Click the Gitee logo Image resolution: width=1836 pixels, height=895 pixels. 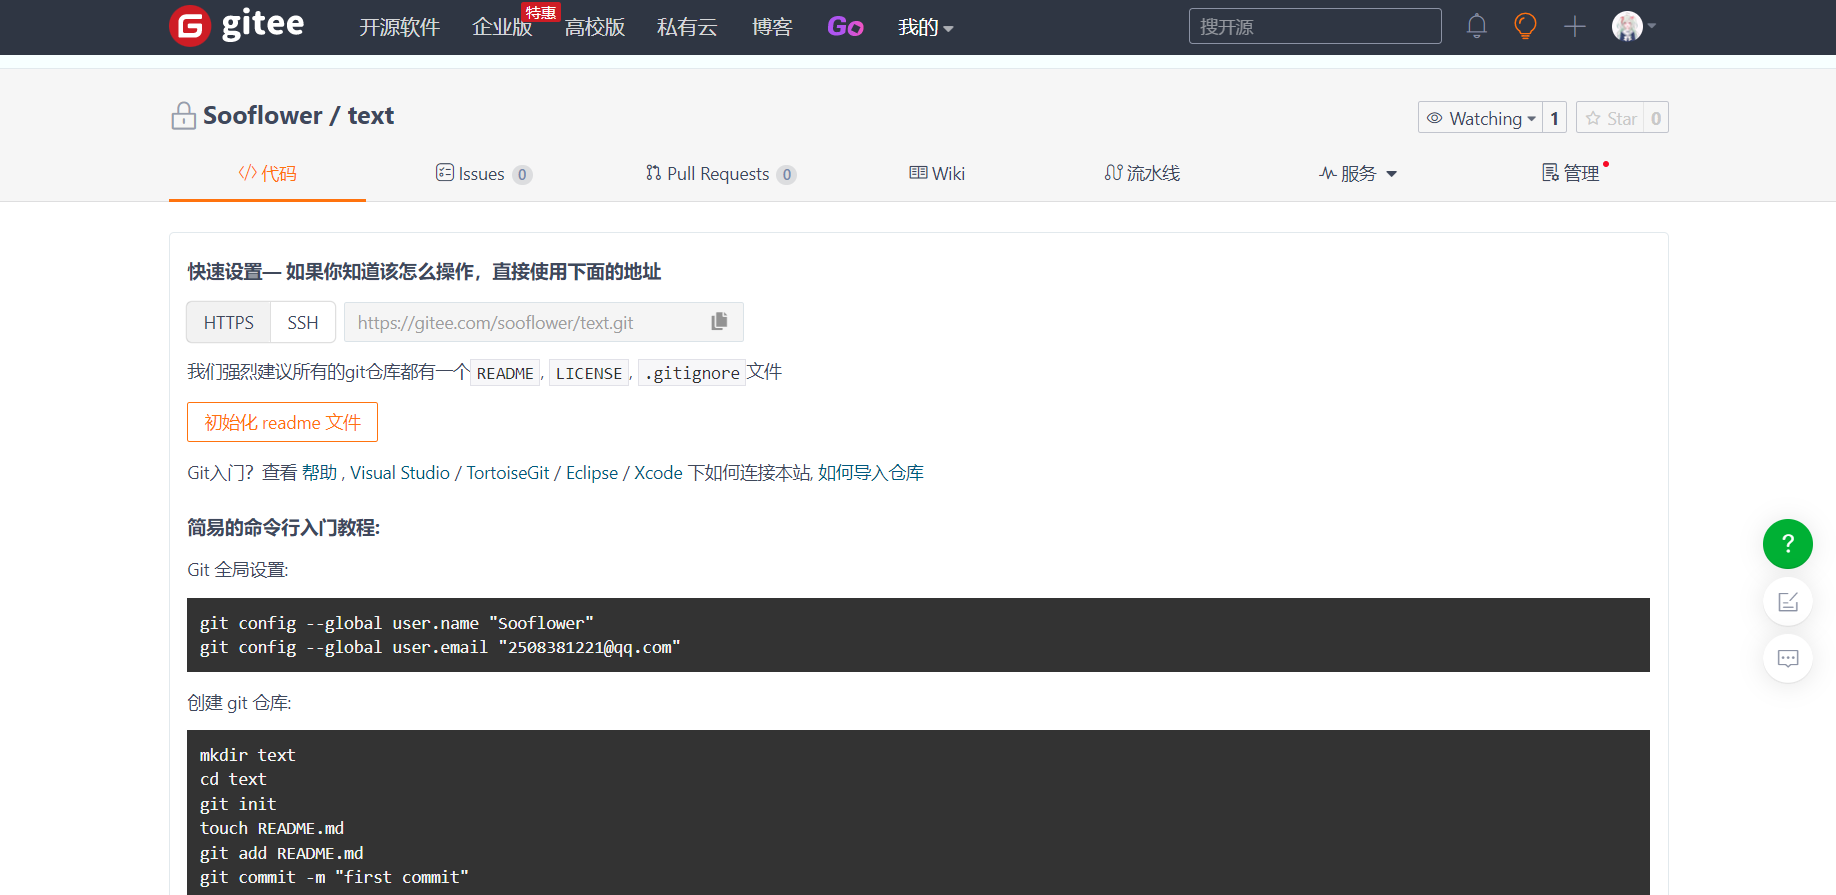pos(237,25)
